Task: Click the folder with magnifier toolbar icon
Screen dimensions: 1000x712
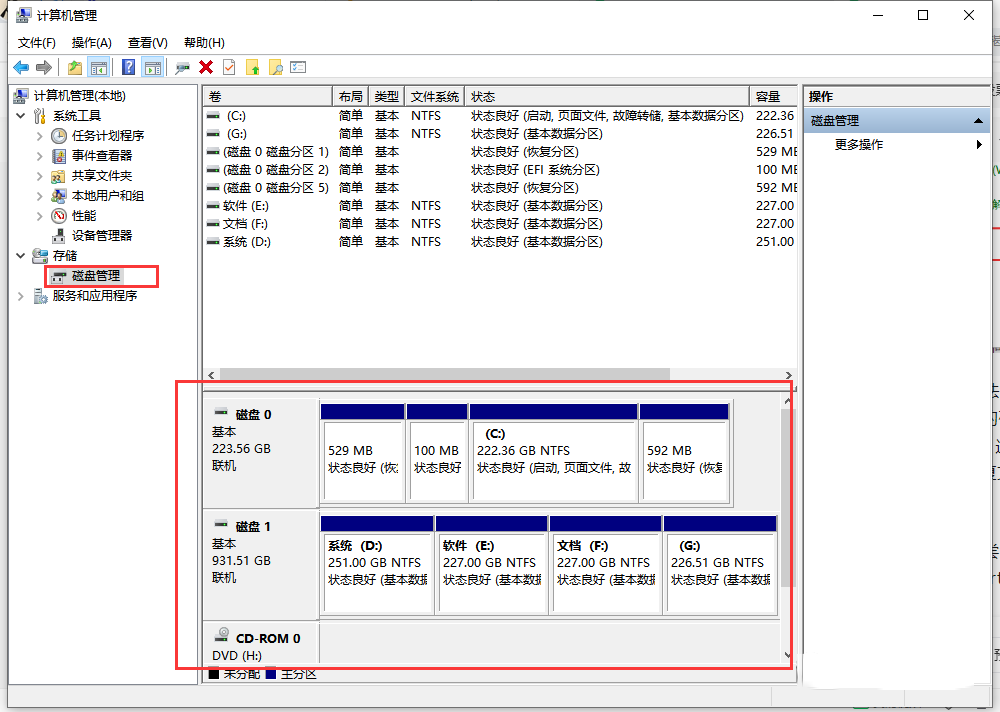Action: 276,67
